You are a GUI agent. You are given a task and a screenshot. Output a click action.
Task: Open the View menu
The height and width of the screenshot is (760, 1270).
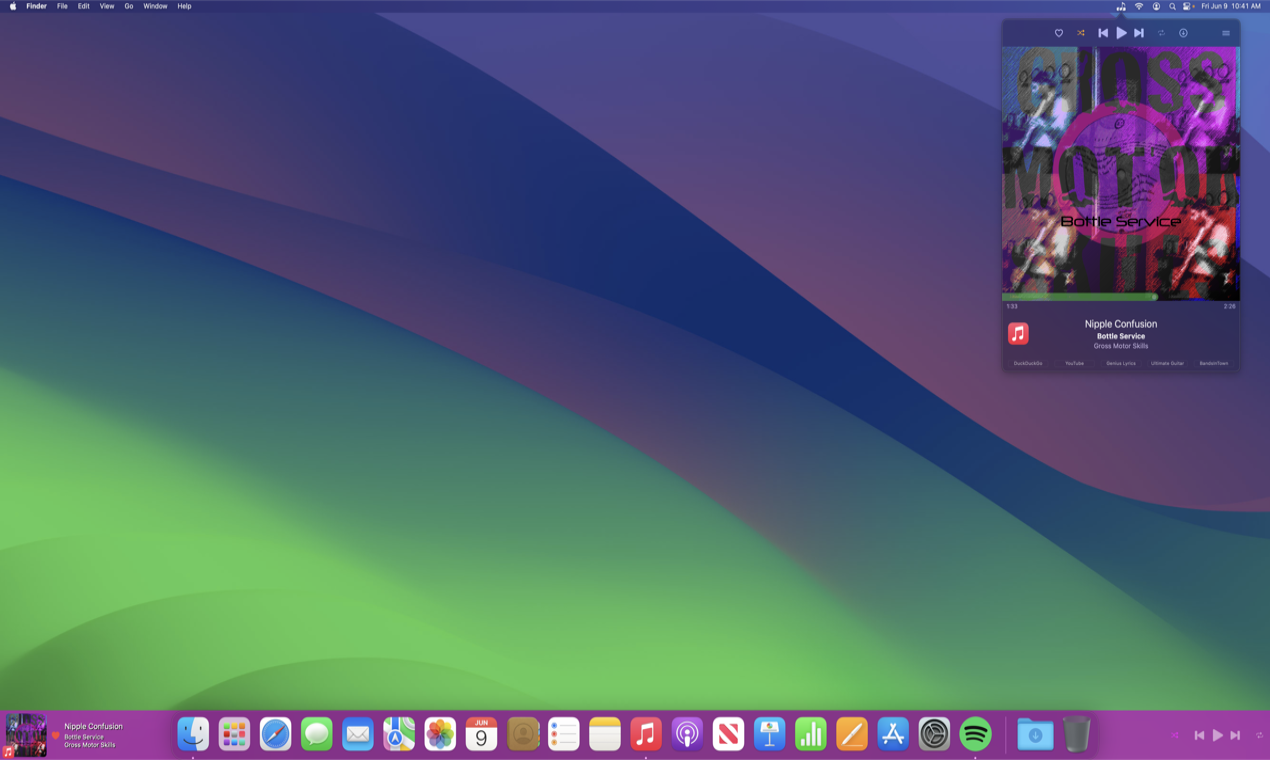(x=106, y=6)
